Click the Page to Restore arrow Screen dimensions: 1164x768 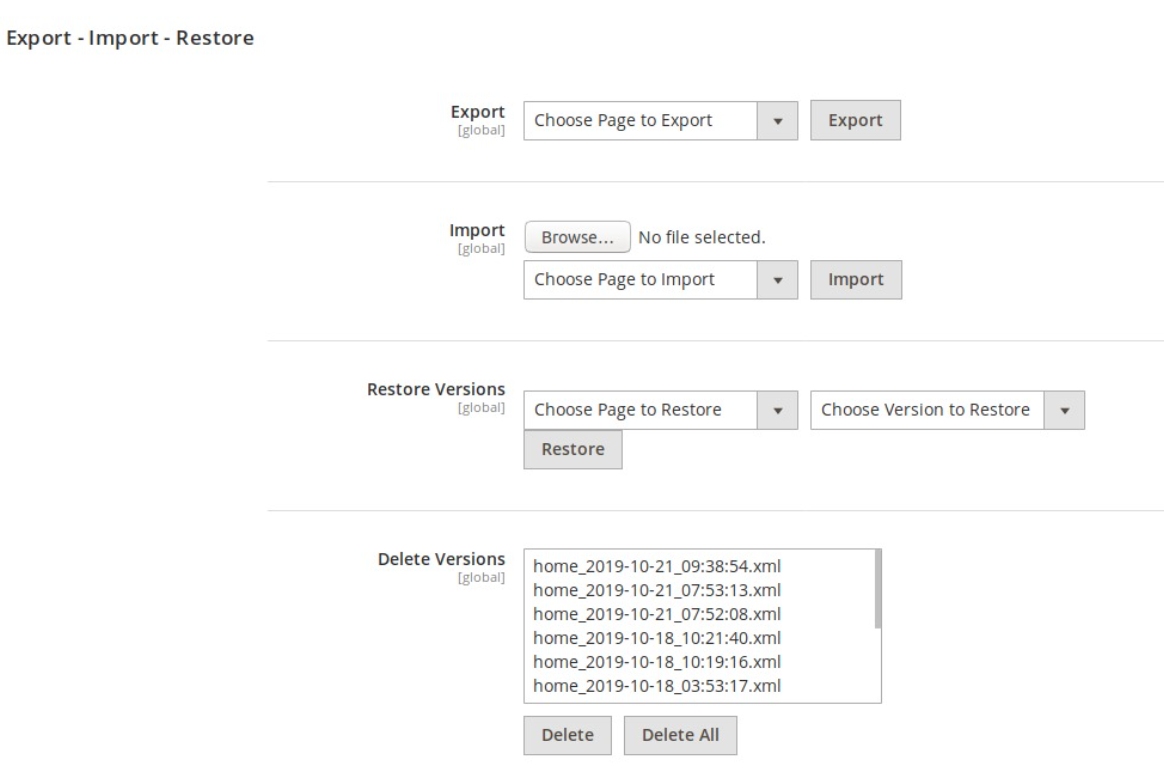coord(777,410)
